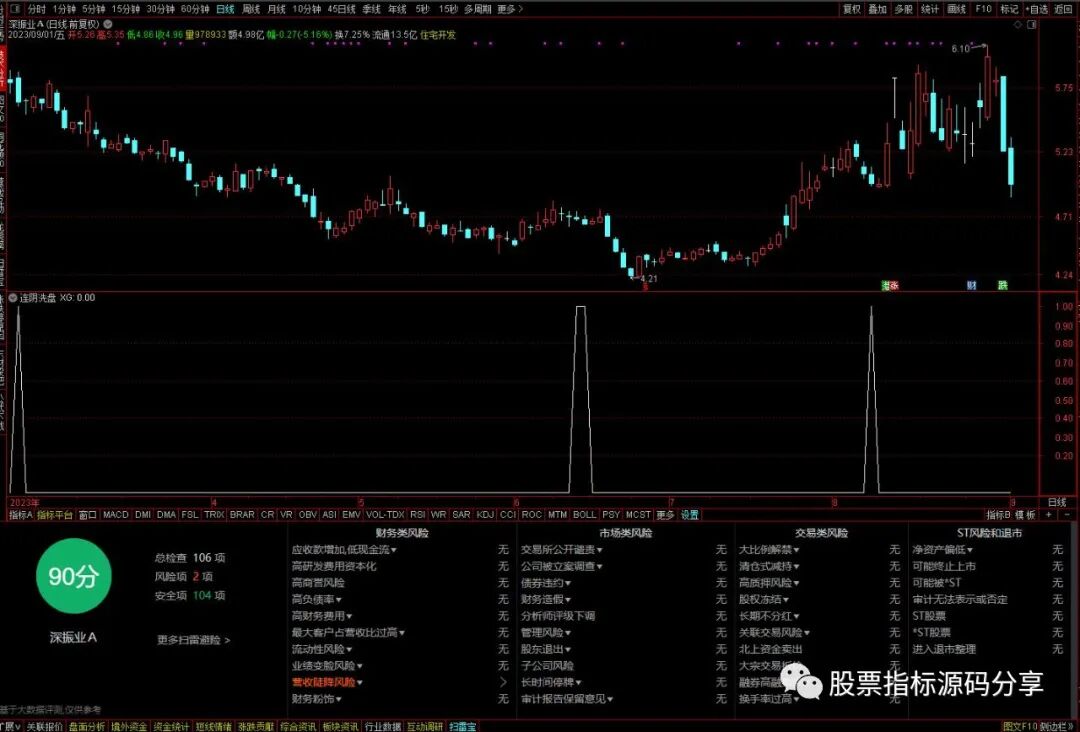Click the plus button in indicator bar
This screenshot has height=732, width=1080.
point(1049,514)
